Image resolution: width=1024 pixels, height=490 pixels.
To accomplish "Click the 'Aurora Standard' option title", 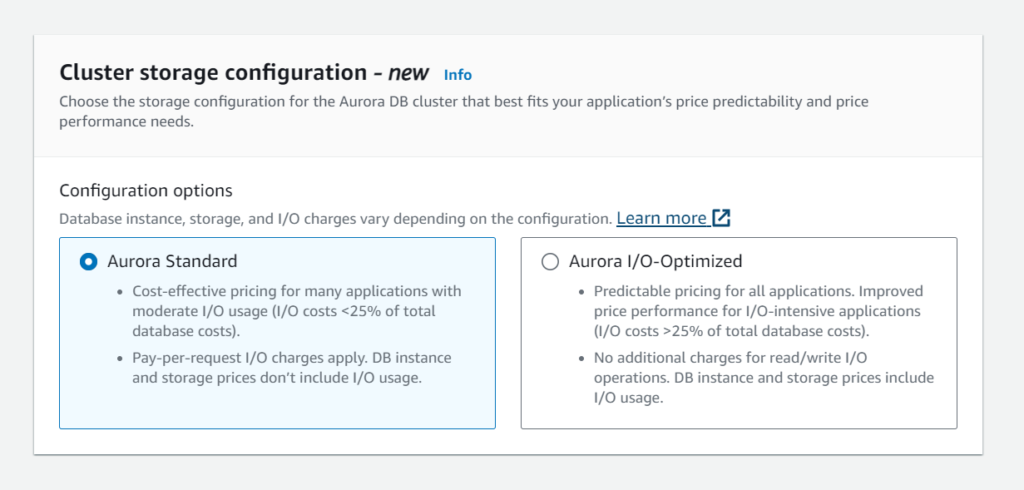I will coord(172,262).
